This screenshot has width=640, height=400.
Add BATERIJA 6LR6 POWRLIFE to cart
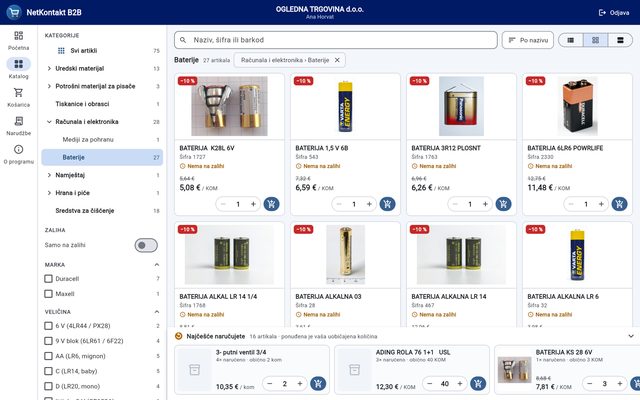click(619, 204)
